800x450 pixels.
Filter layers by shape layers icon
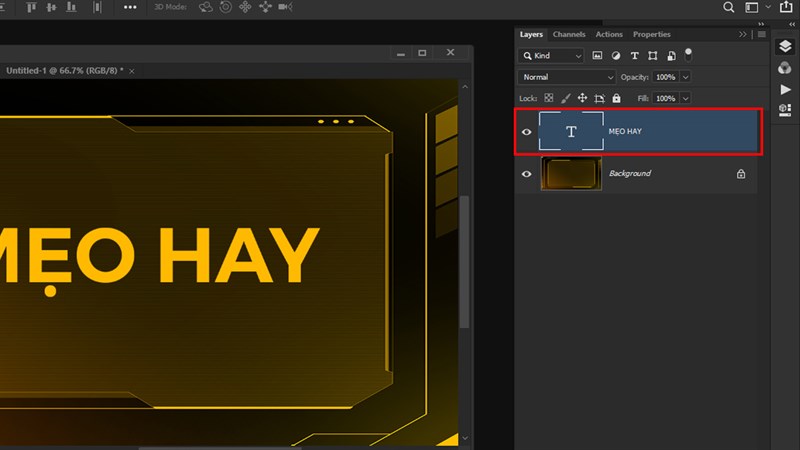[653, 56]
